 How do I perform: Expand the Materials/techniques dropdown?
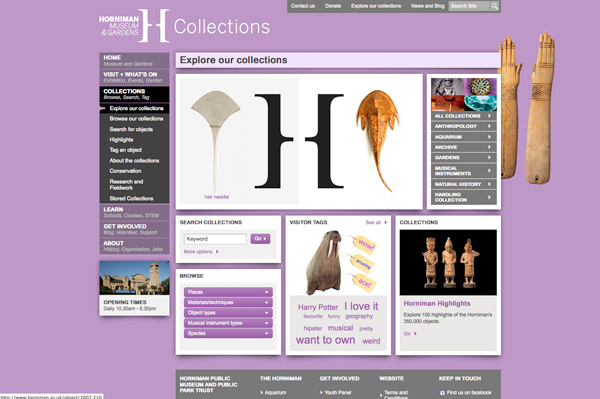(x=228, y=302)
